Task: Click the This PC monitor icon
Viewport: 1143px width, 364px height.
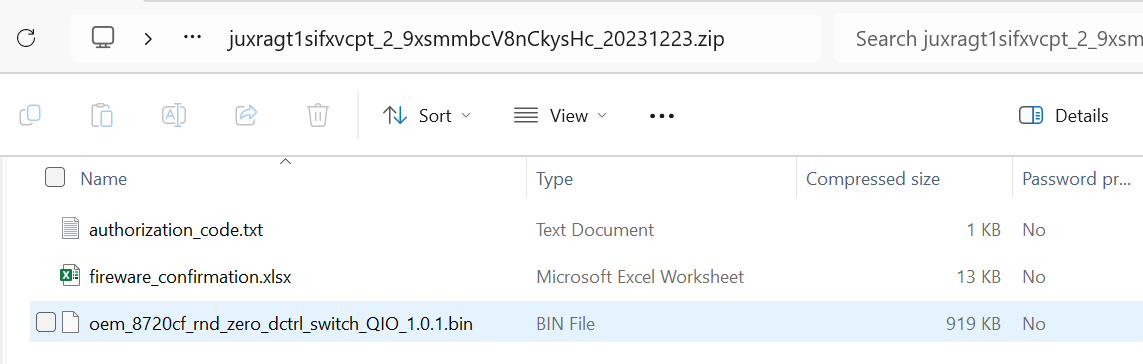Action: (x=104, y=38)
